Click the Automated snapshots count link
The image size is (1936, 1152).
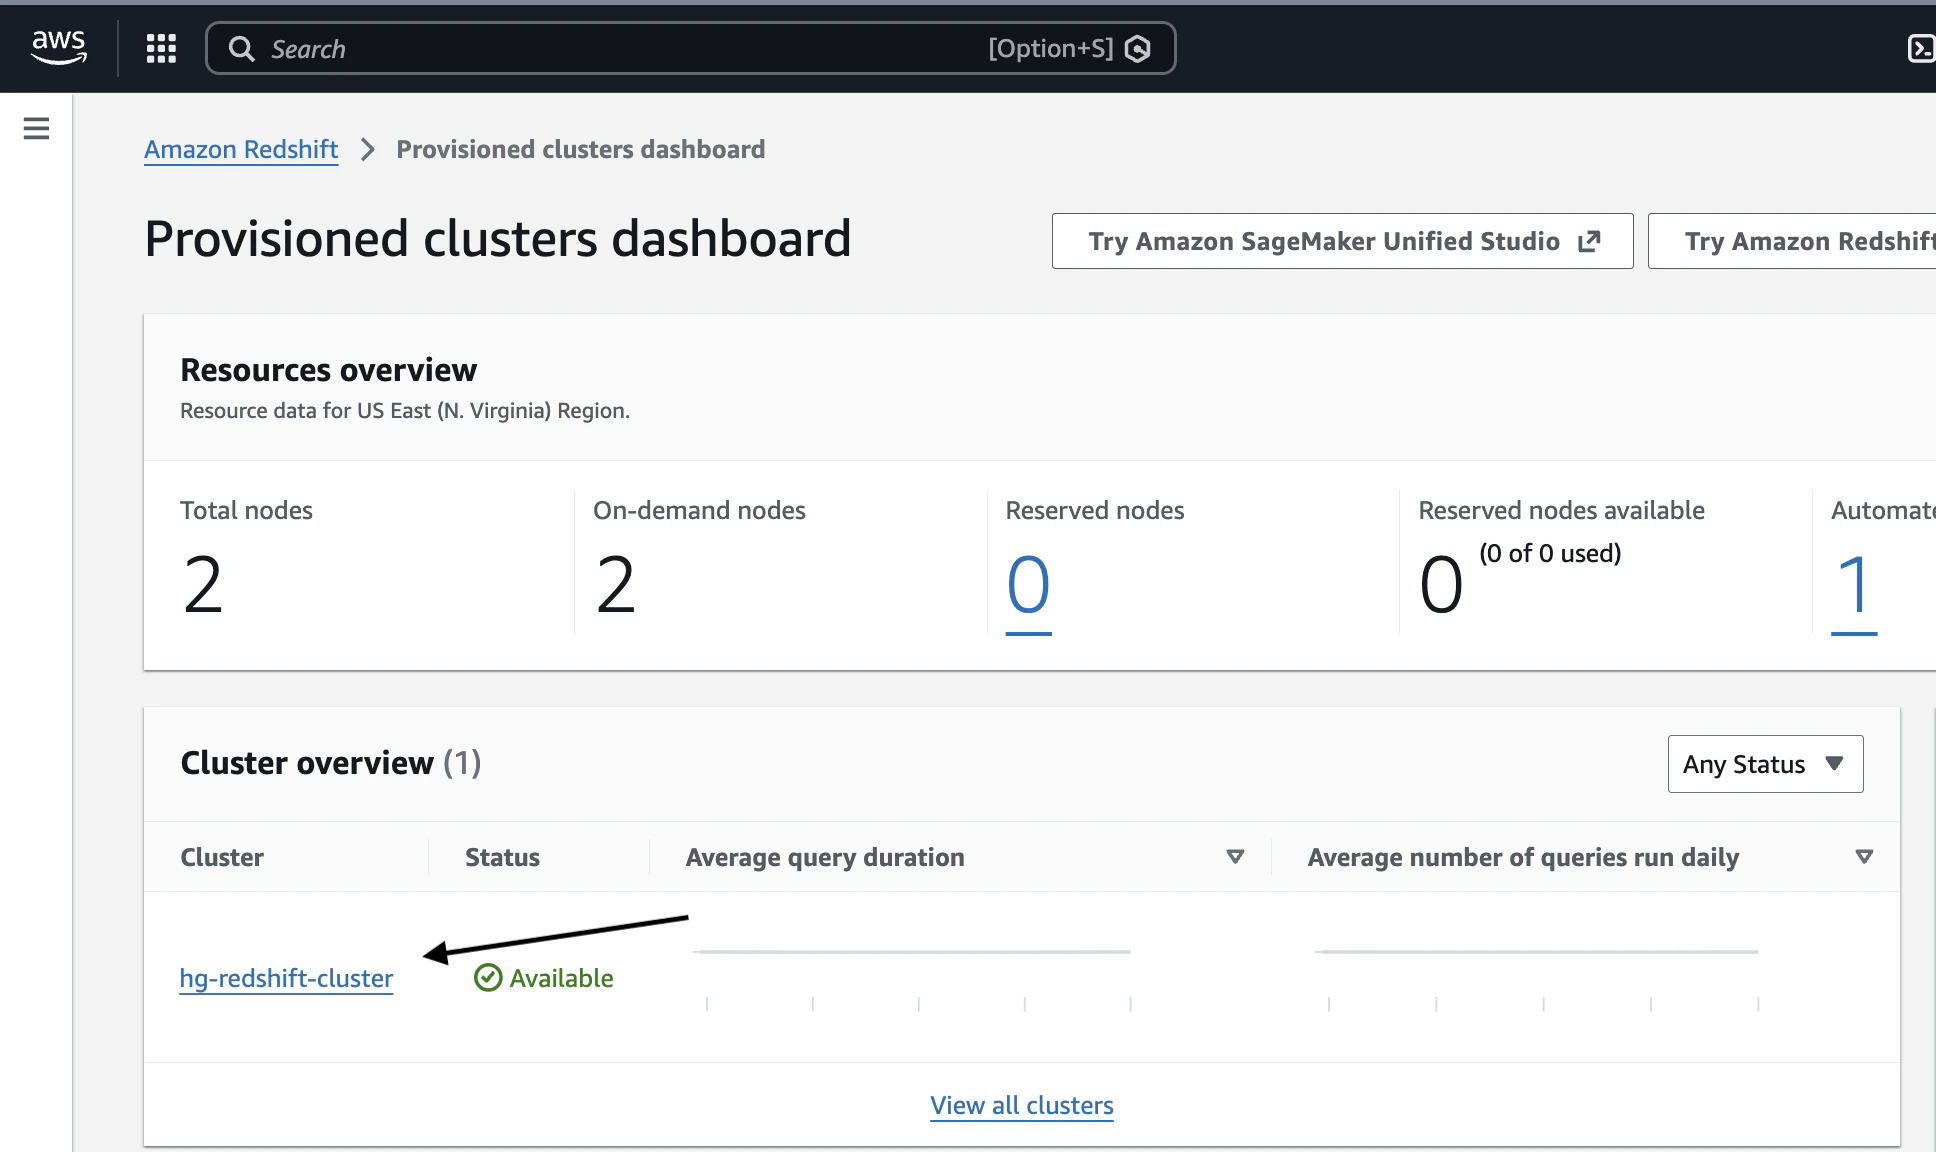point(1855,583)
